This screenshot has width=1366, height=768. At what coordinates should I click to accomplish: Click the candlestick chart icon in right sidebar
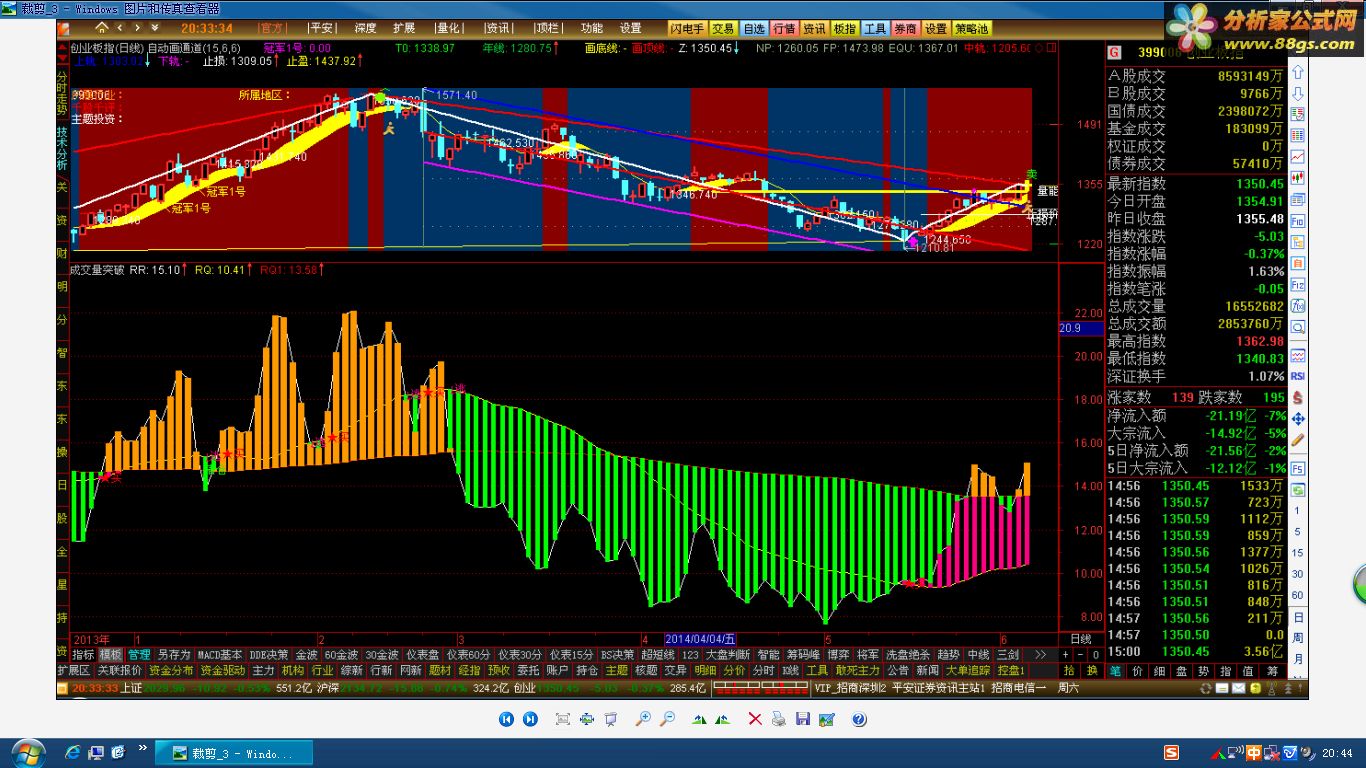(x=1297, y=178)
